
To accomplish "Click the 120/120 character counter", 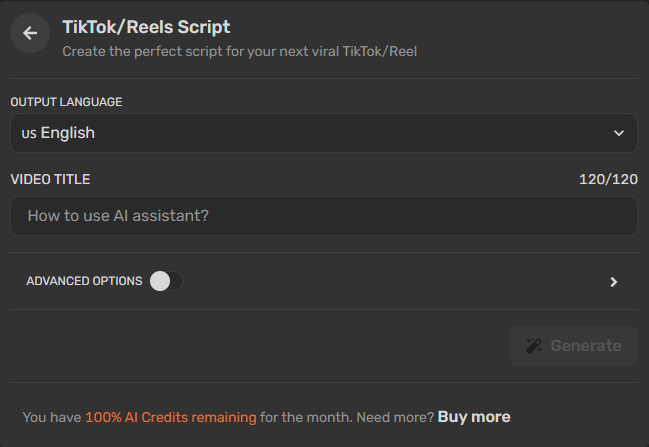I will 608,179.
